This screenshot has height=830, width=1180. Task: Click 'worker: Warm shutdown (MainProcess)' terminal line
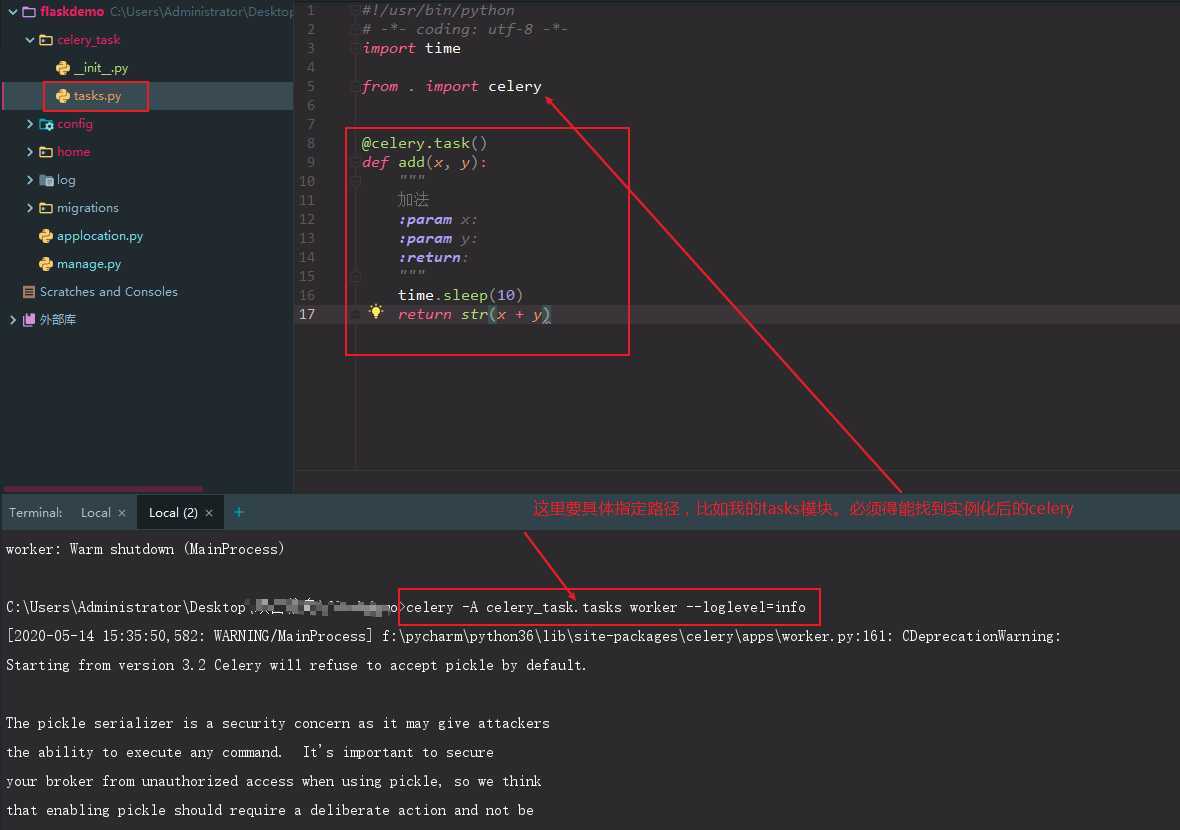pyautogui.click(x=145, y=549)
